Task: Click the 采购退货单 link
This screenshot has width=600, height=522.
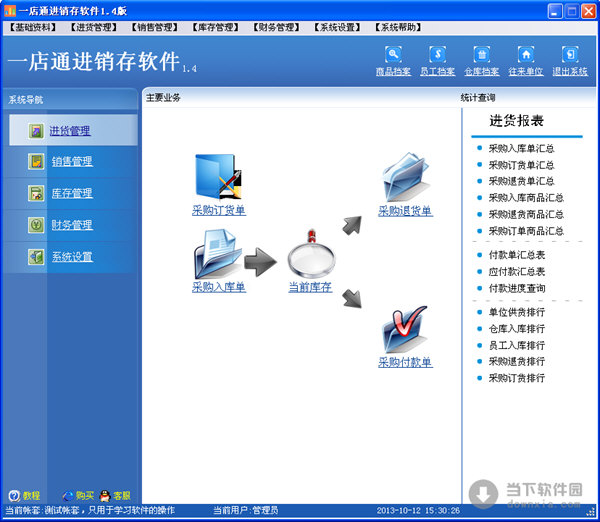Action: 405,211
